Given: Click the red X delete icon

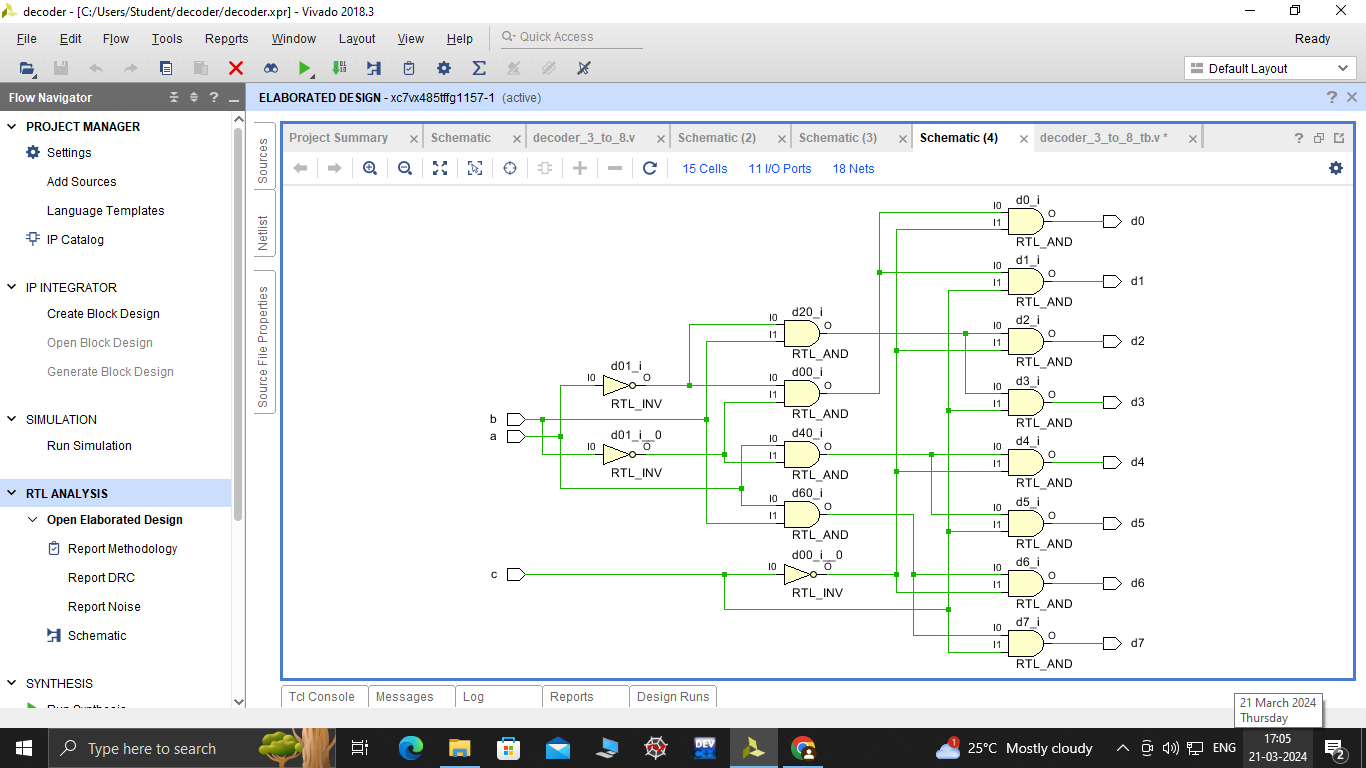Looking at the screenshot, I should coord(236,68).
